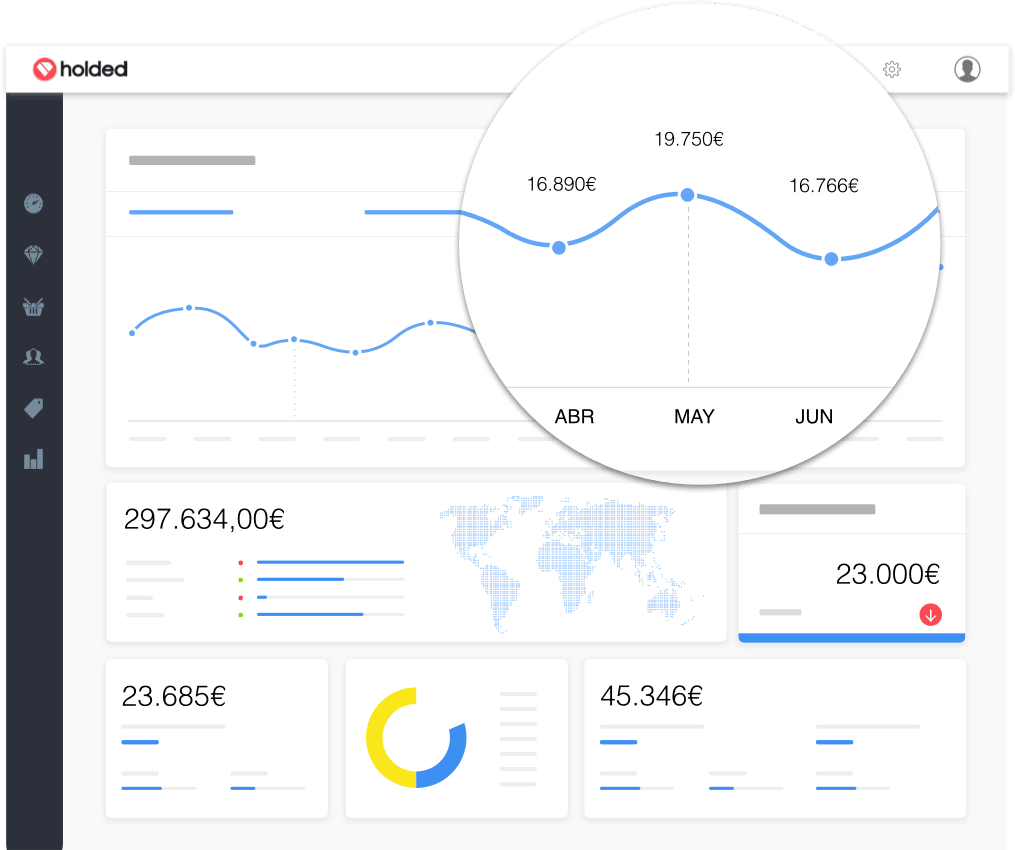Click the MAY month axis label
The width and height of the screenshot is (1015, 850).
coord(694,417)
